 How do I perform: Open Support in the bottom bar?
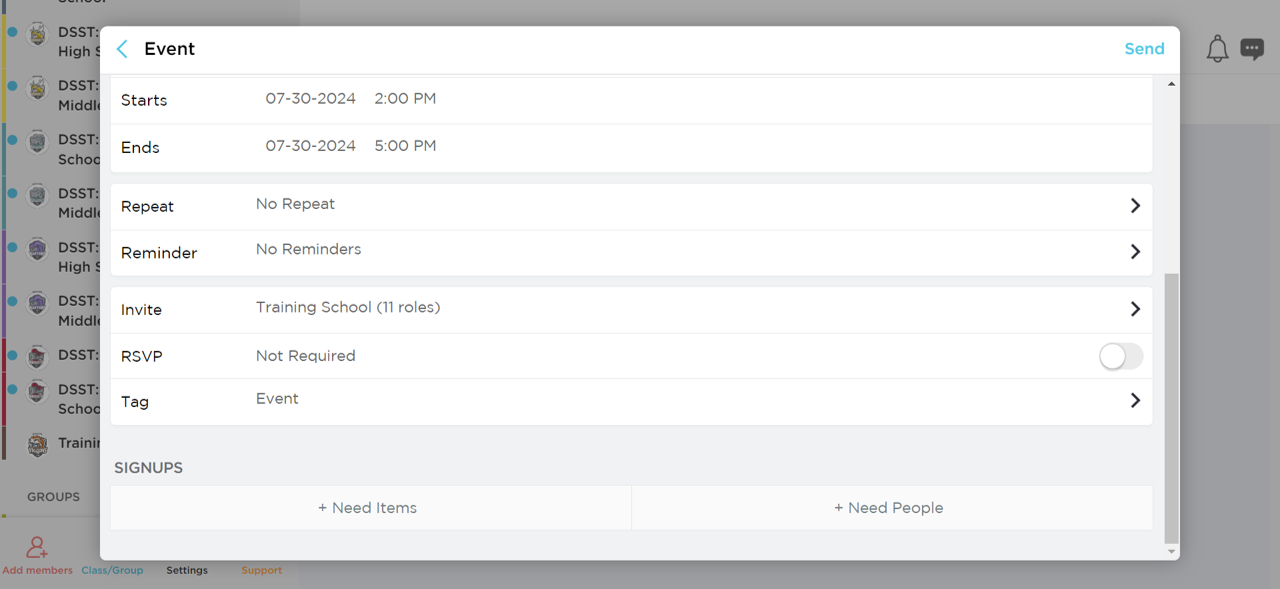[261, 571]
